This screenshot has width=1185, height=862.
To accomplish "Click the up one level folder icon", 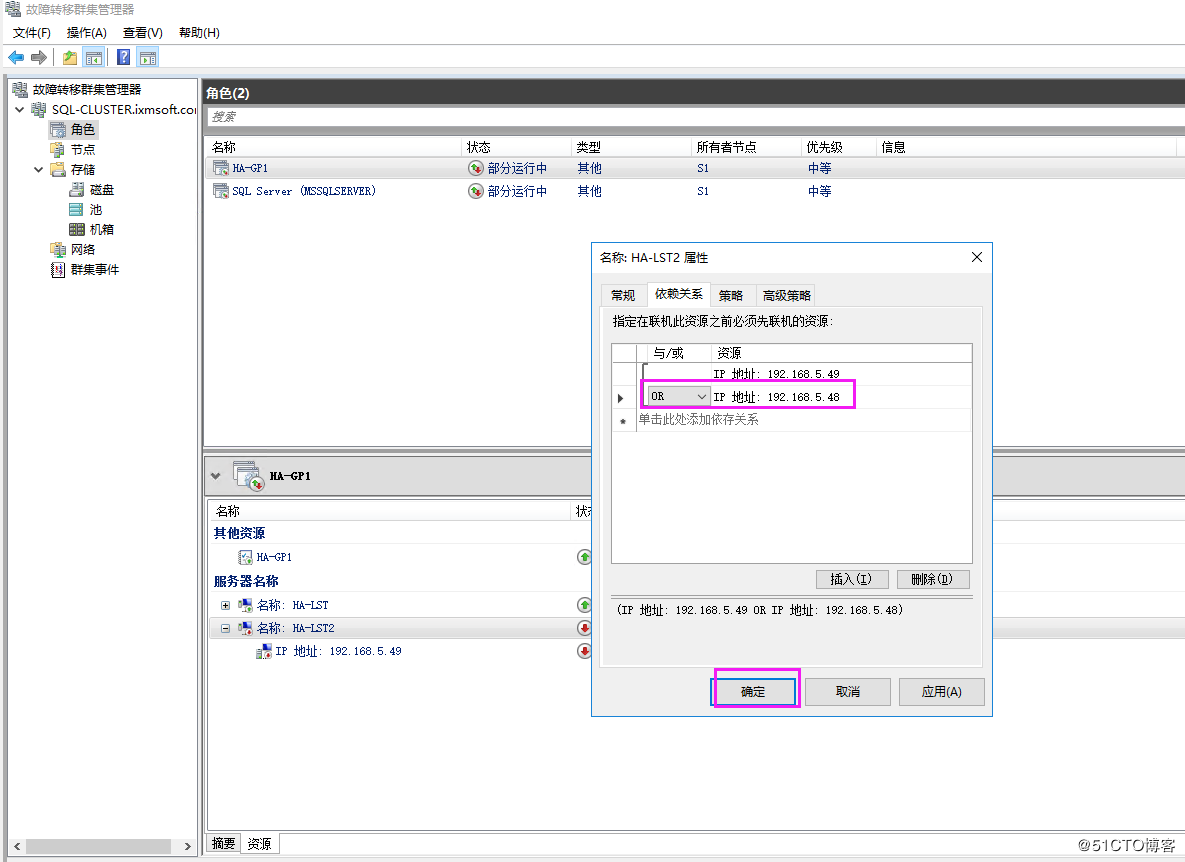I will point(68,57).
